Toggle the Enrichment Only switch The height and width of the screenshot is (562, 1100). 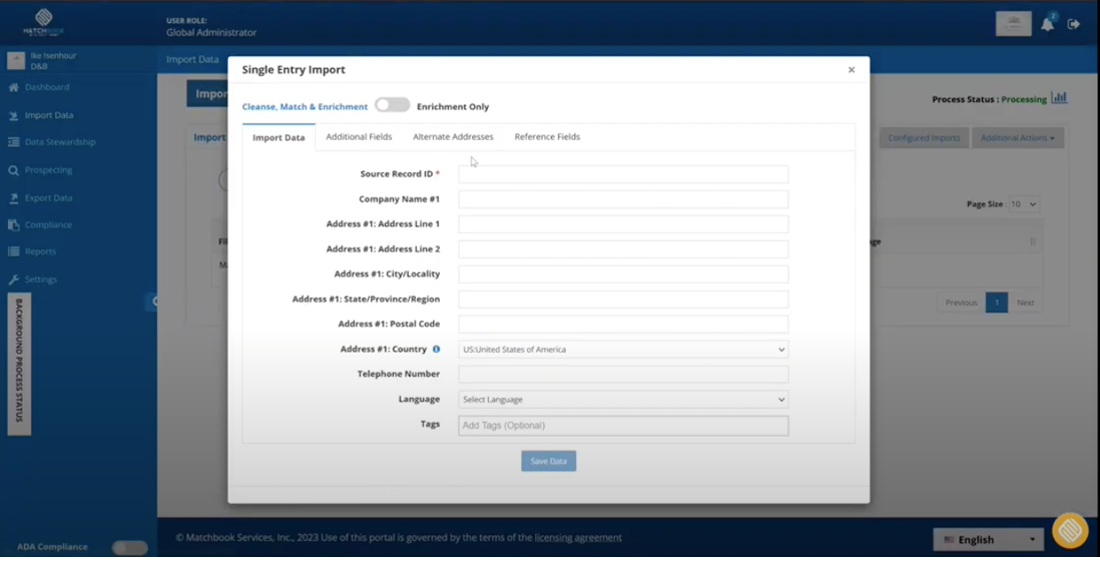tap(392, 105)
